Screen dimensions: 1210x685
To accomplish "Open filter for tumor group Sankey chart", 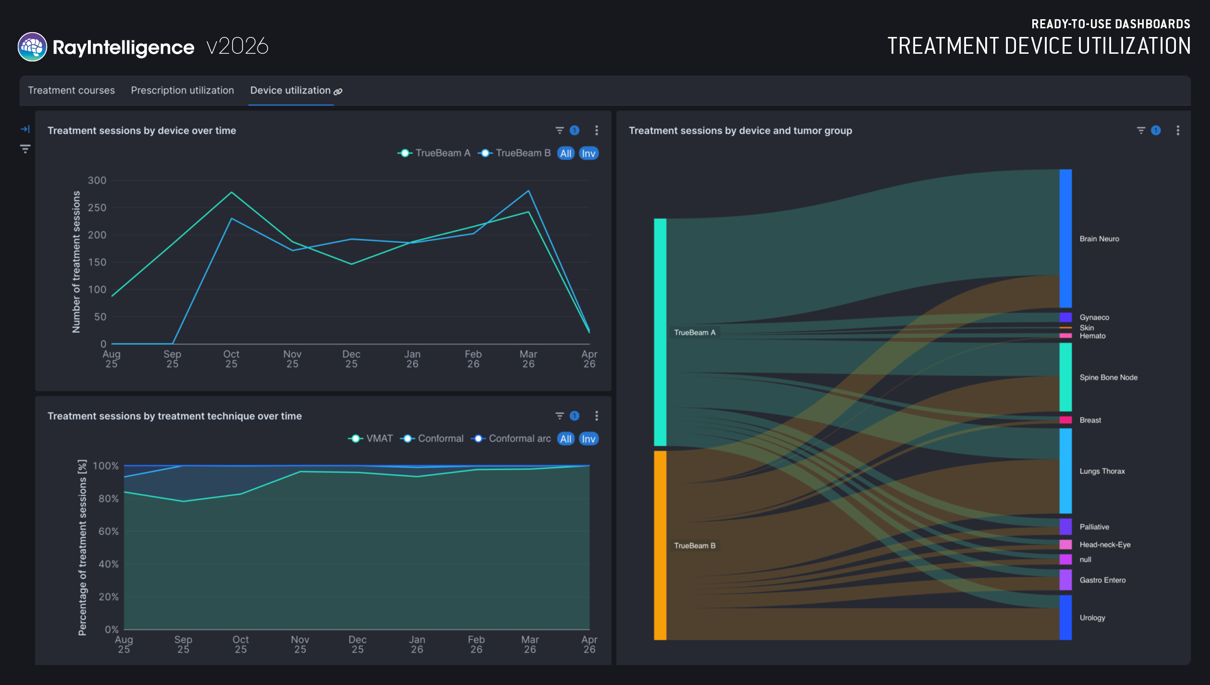I will (x=1141, y=131).
